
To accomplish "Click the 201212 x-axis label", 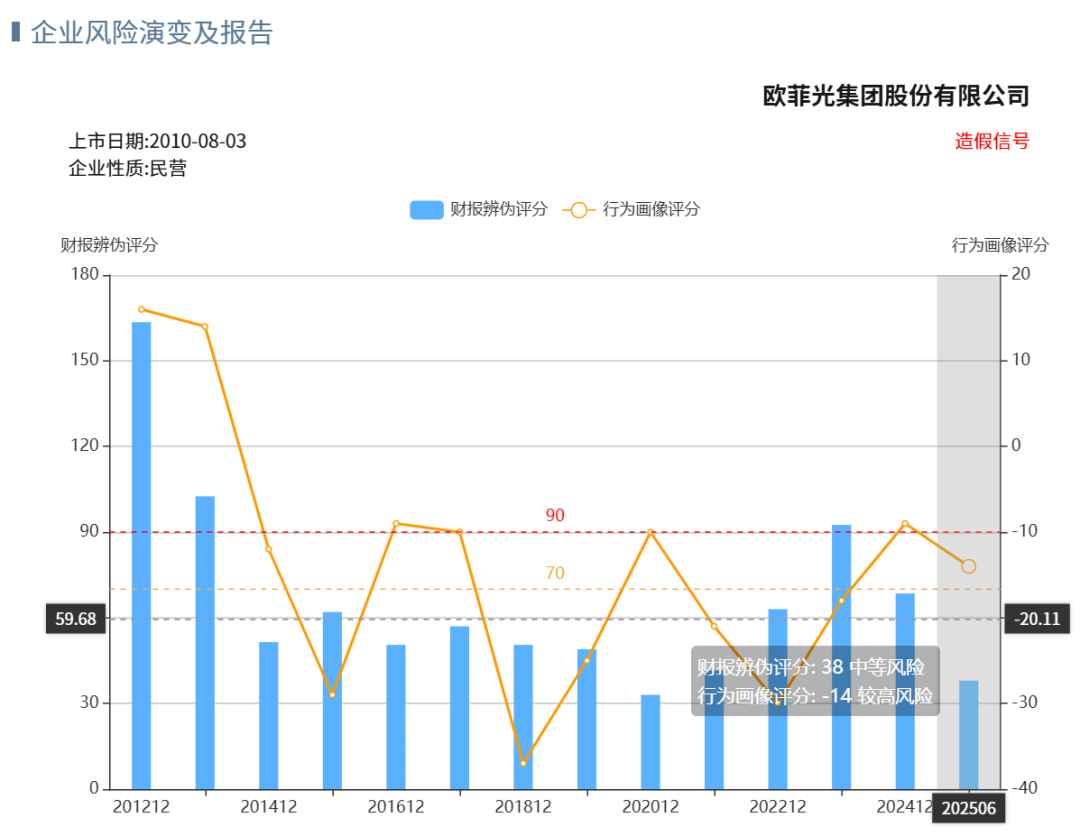I will 141,807.
